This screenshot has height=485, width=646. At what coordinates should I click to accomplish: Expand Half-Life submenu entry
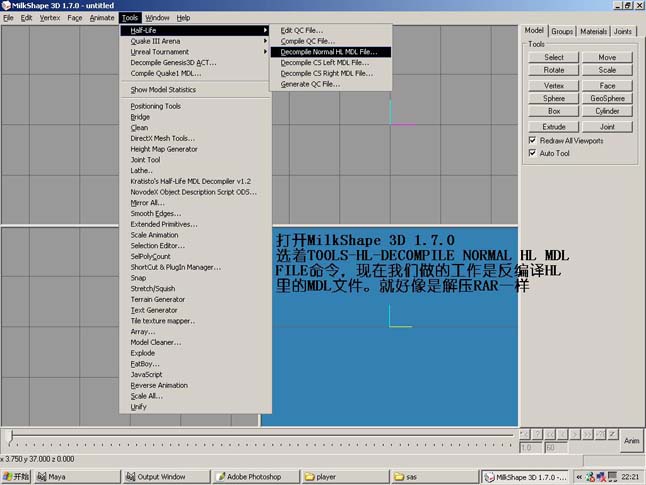195,30
